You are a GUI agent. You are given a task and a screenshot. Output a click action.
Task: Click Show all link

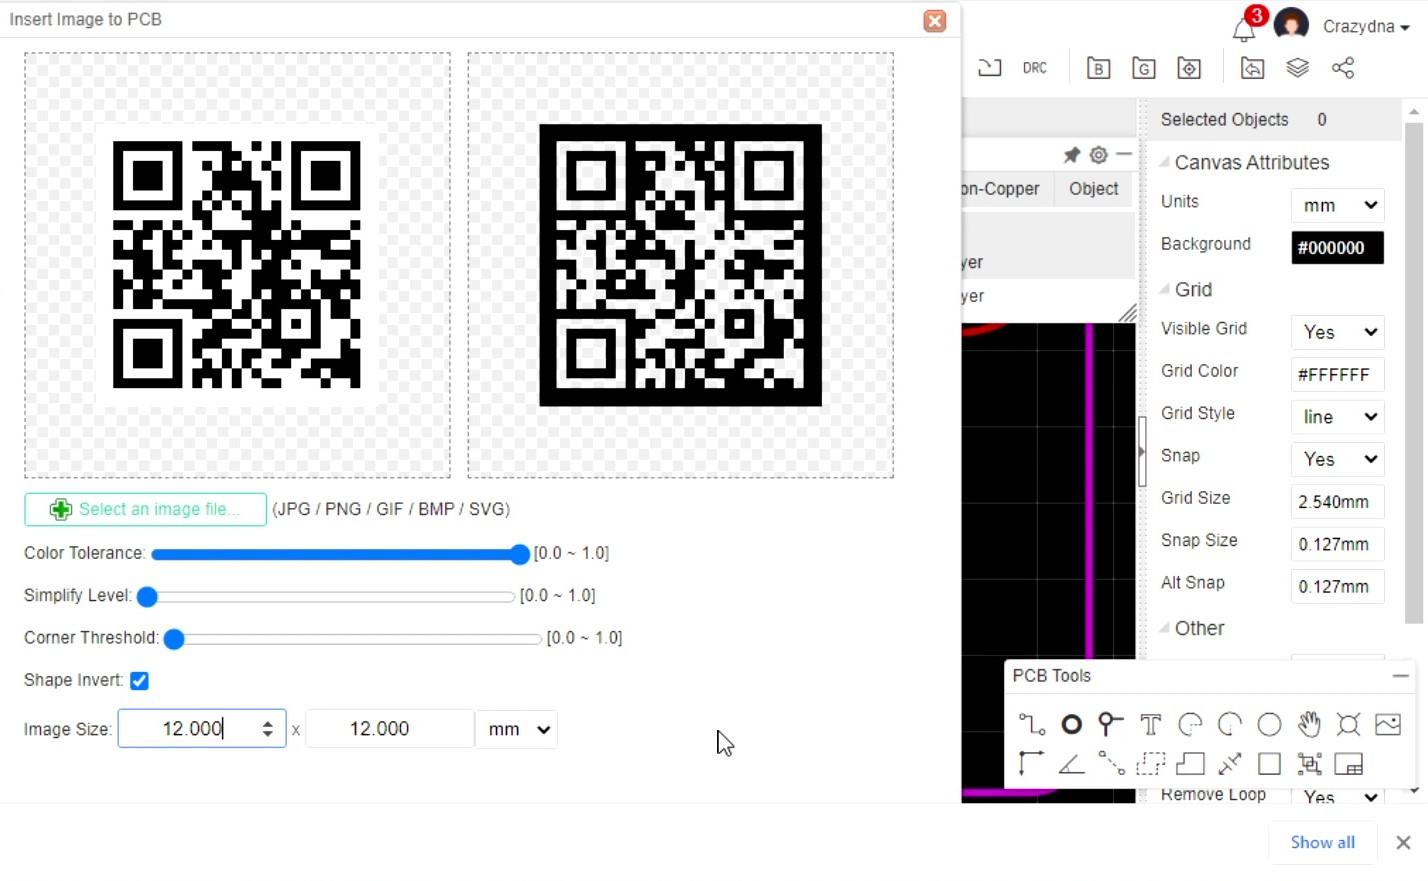[x=1322, y=842]
